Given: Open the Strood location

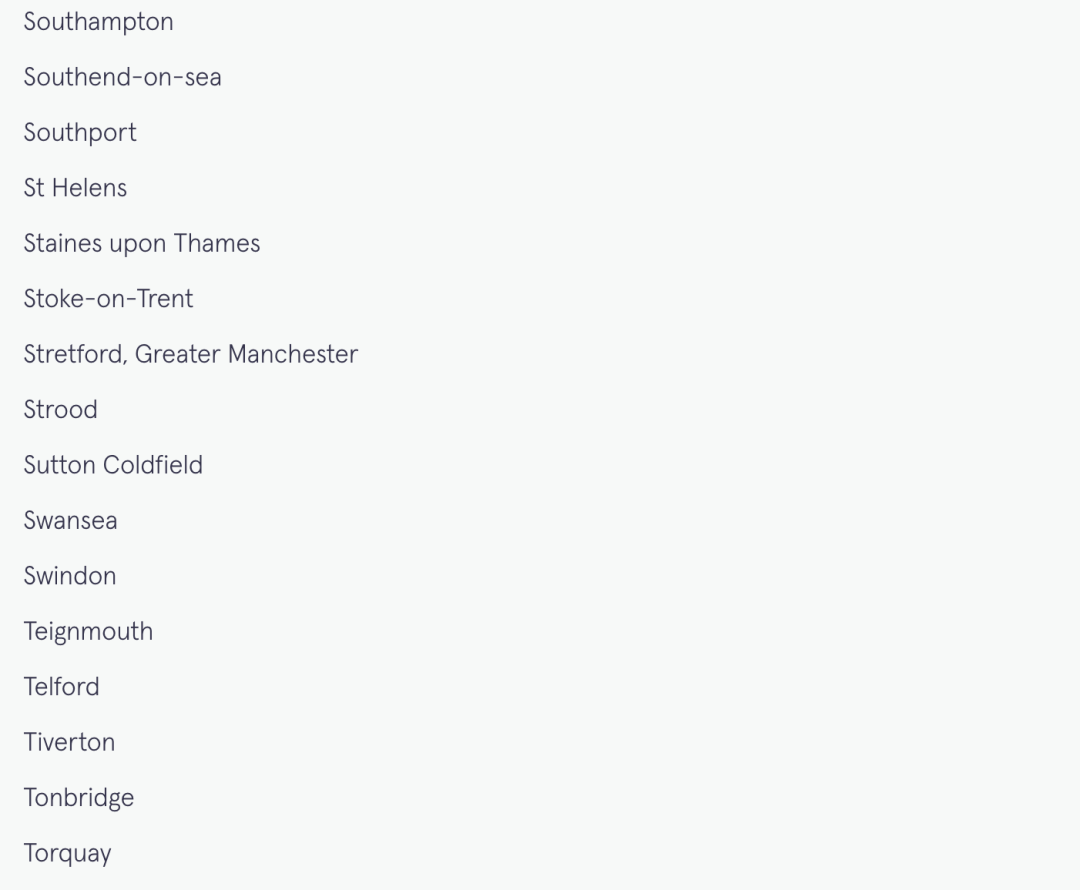Looking at the screenshot, I should pyautogui.click(x=60, y=410).
